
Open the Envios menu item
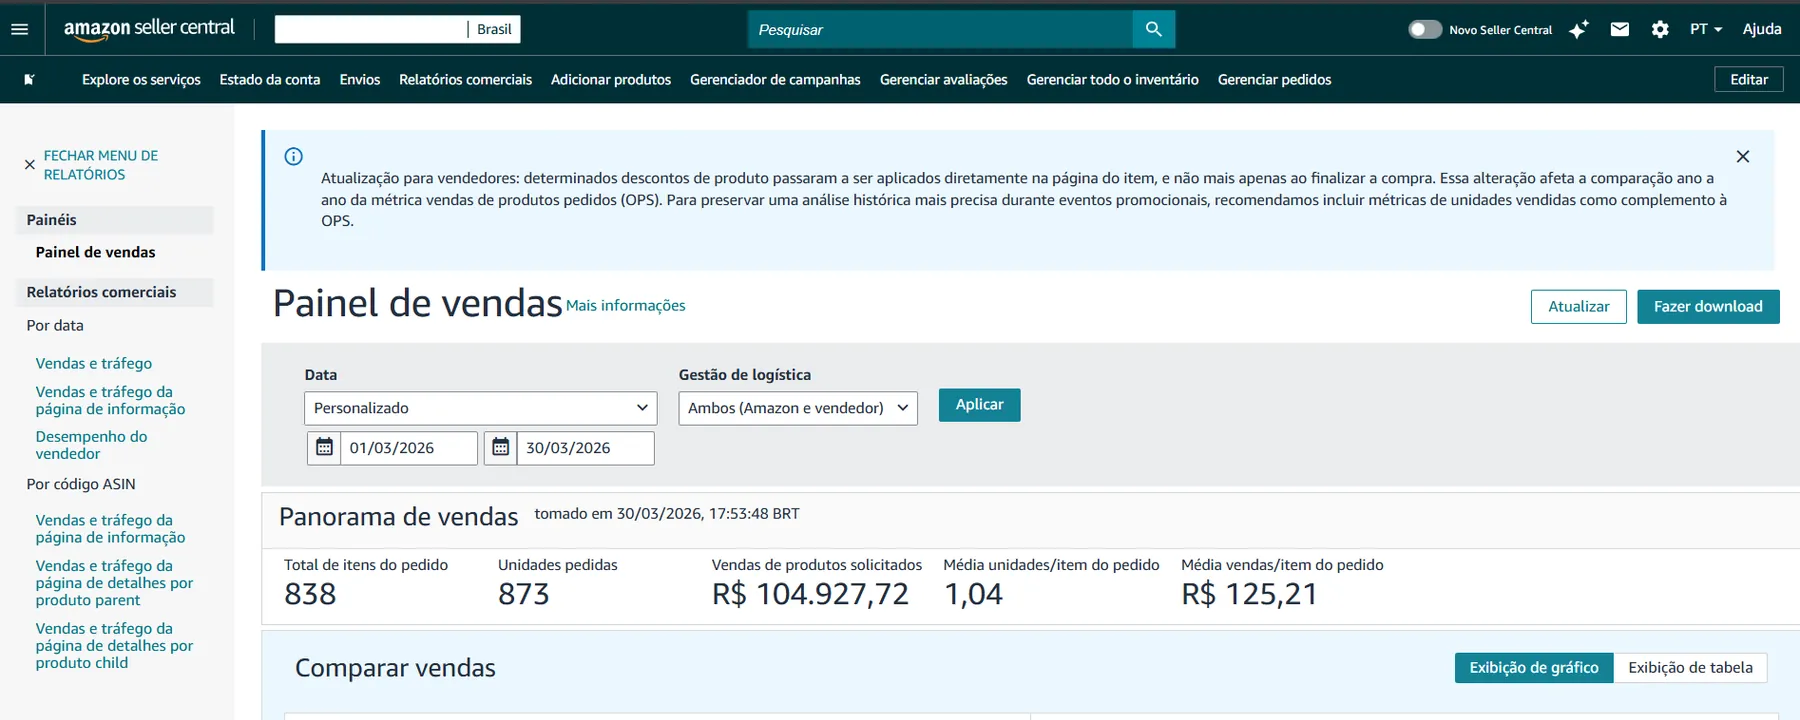pyautogui.click(x=360, y=79)
